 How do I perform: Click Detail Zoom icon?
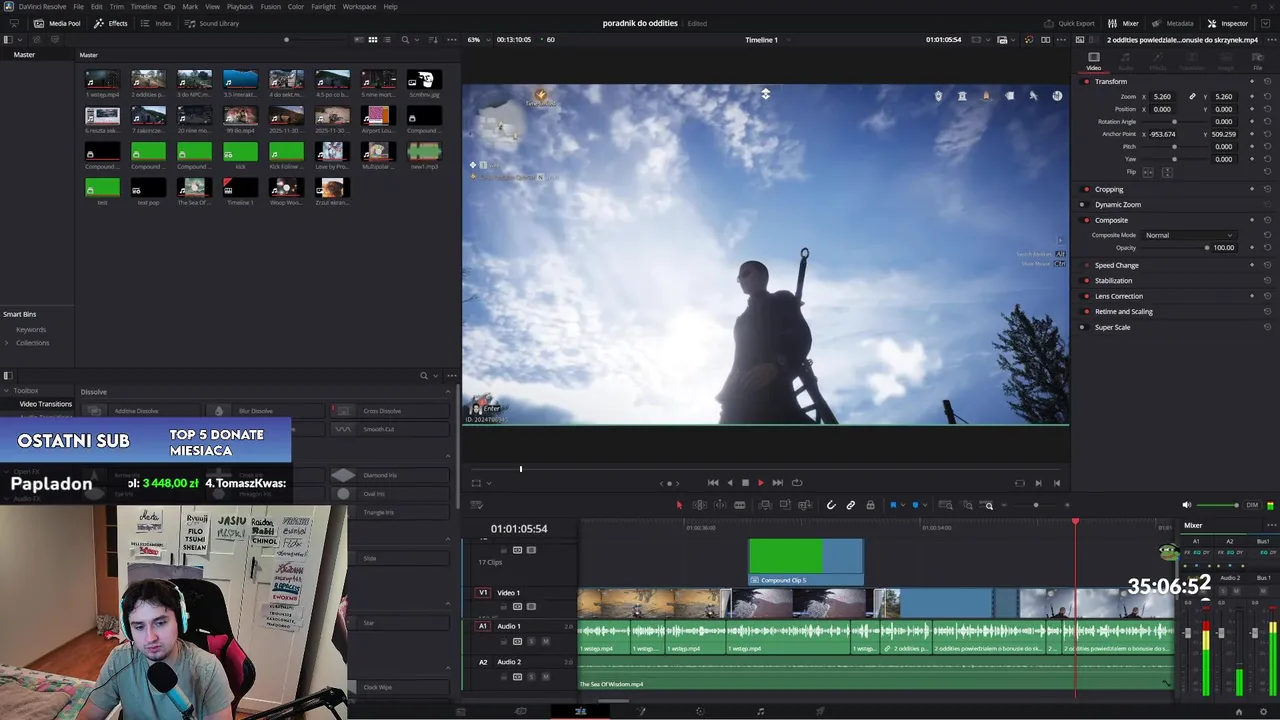pos(967,505)
